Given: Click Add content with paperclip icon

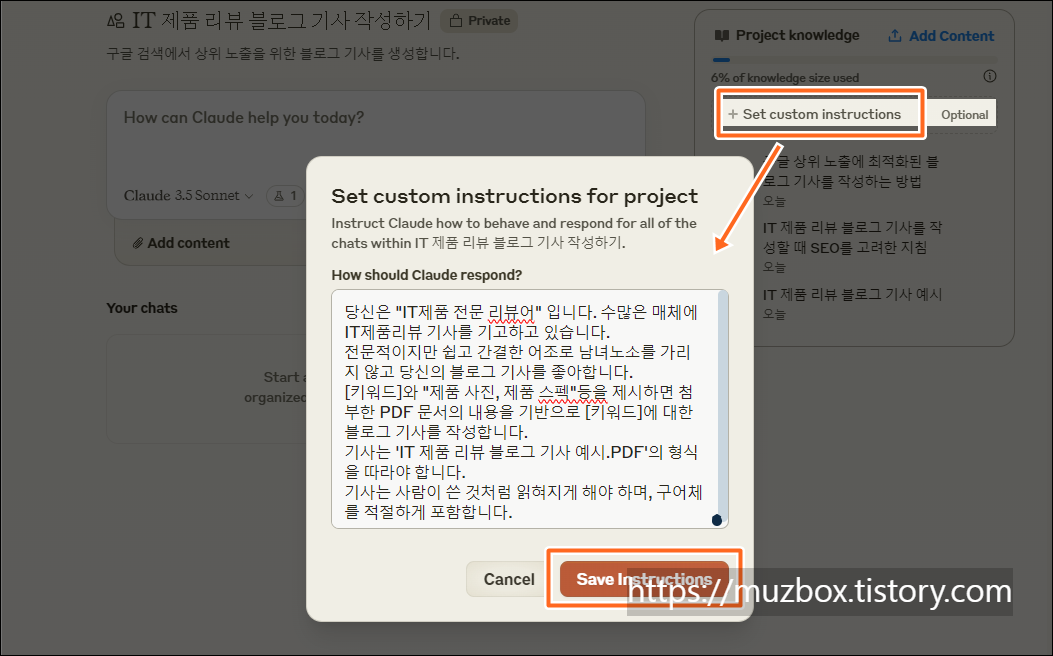Looking at the screenshot, I should (x=181, y=243).
